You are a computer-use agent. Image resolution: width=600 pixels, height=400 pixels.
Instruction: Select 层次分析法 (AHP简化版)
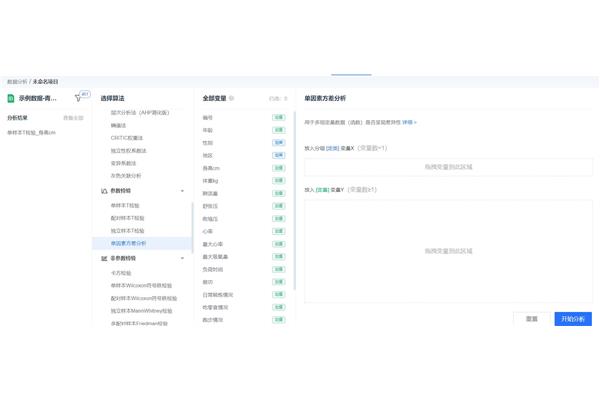(x=140, y=113)
